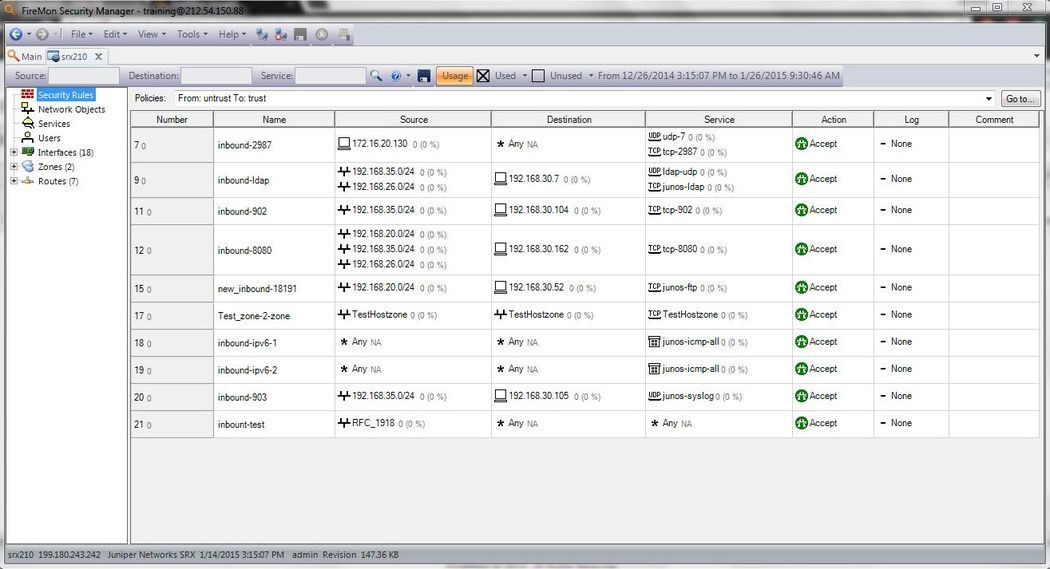Screen dimensions: 1050x569
Task: Click the Accept icon for rule inbound-2987
Action: click(801, 143)
